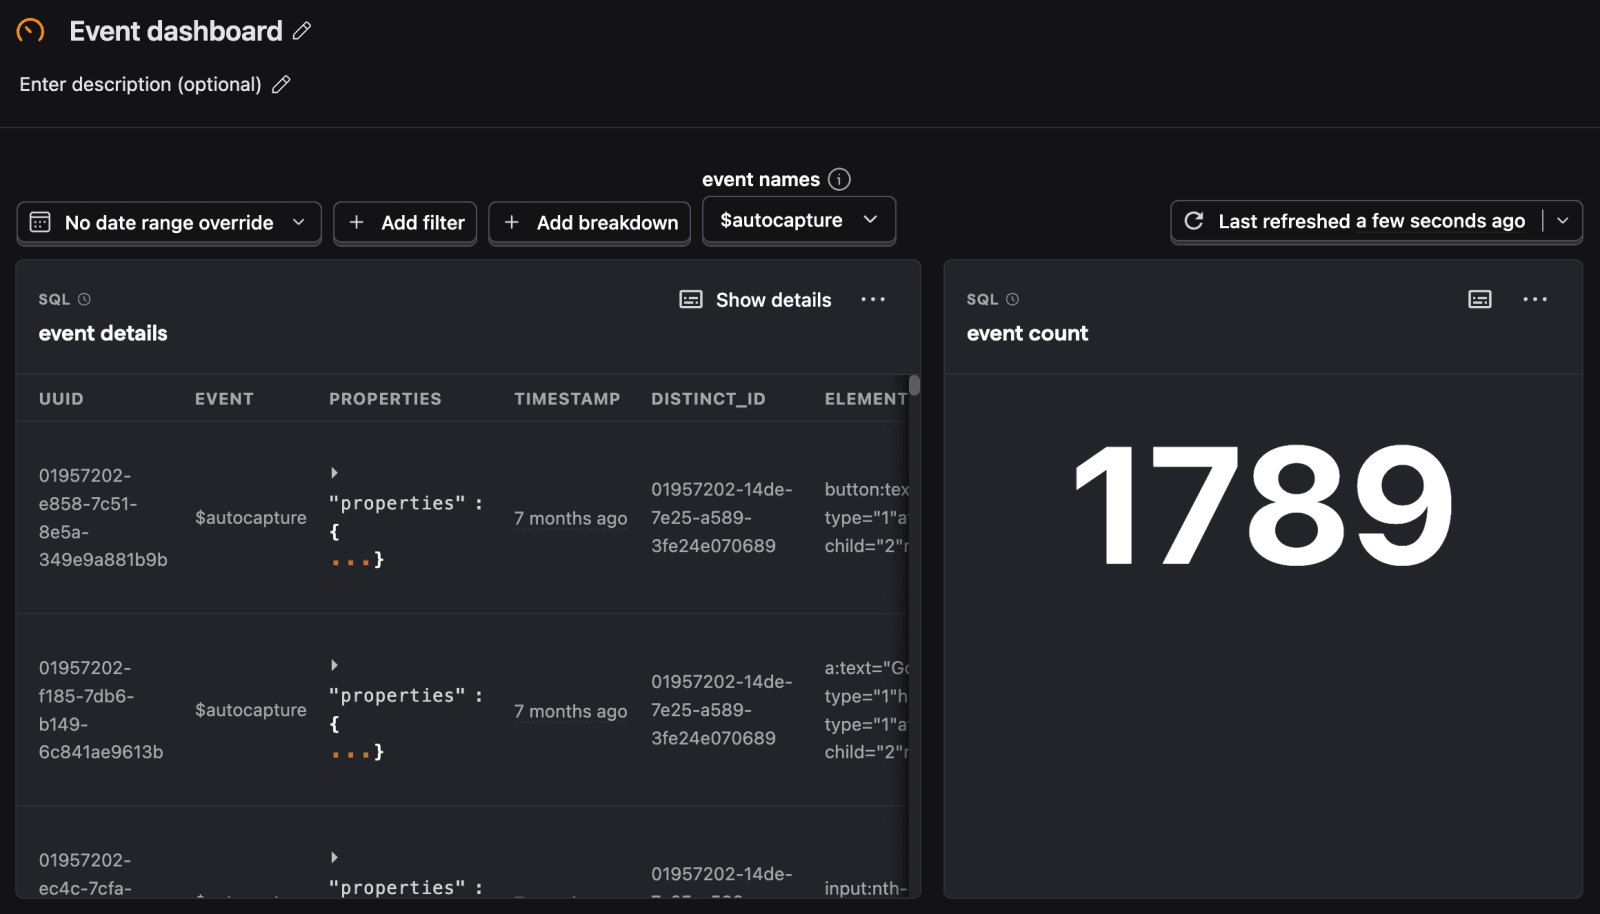Click distinct_id cell in second row
1600x914 pixels.
(721, 710)
